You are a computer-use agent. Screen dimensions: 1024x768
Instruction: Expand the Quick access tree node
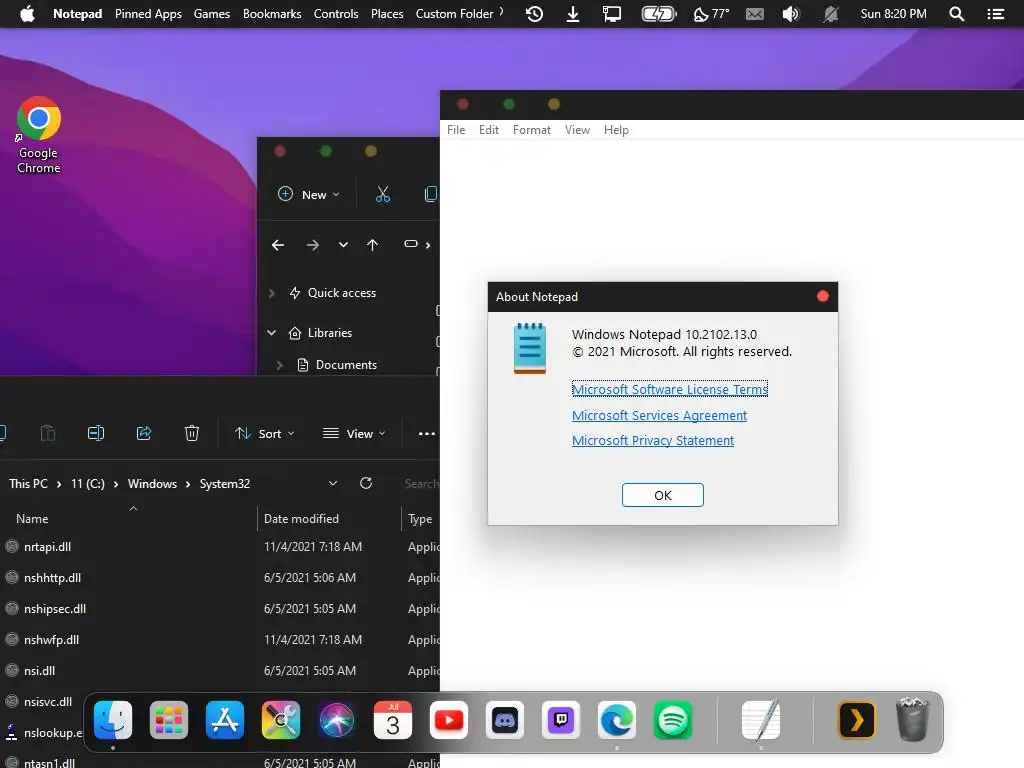point(272,293)
